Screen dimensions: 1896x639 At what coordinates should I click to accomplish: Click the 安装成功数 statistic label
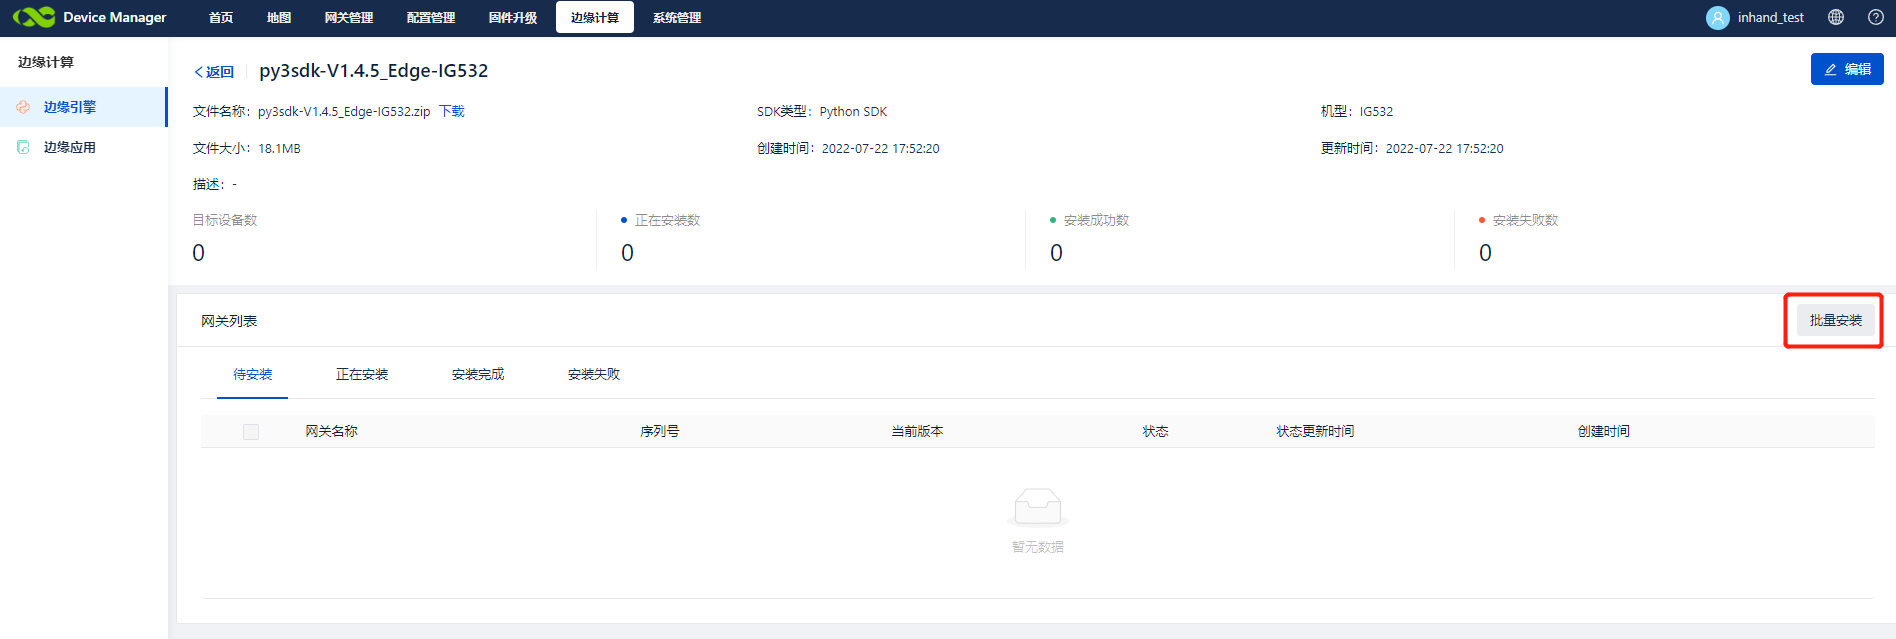point(1096,220)
